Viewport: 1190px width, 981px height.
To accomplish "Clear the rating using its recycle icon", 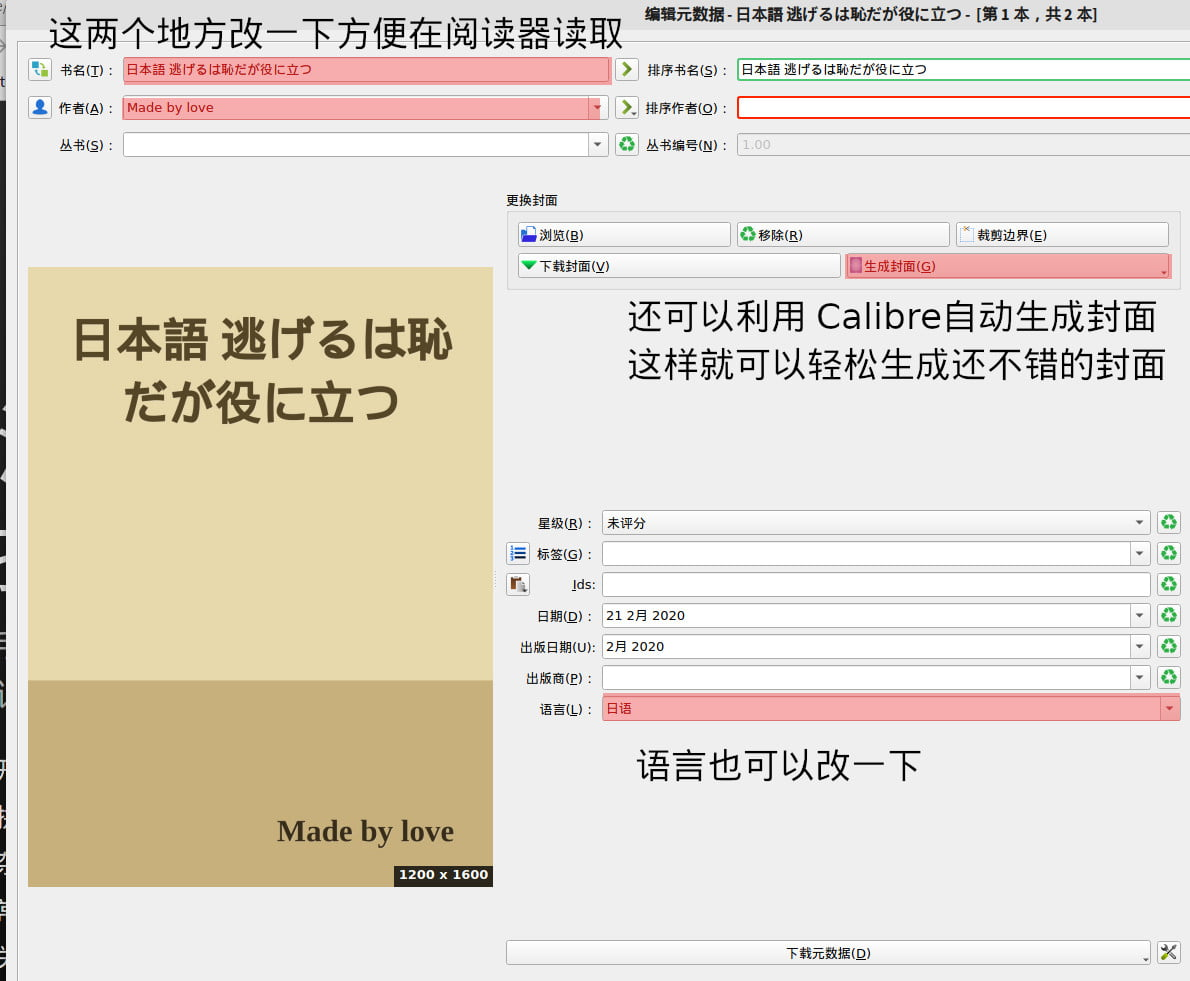I will pyautogui.click(x=1168, y=522).
